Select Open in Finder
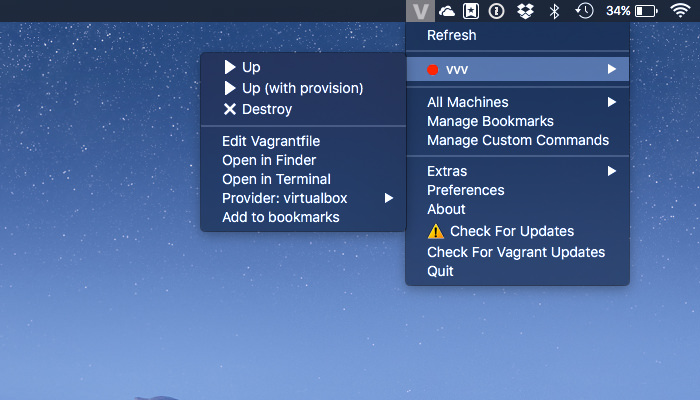700x400 pixels. point(303,160)
